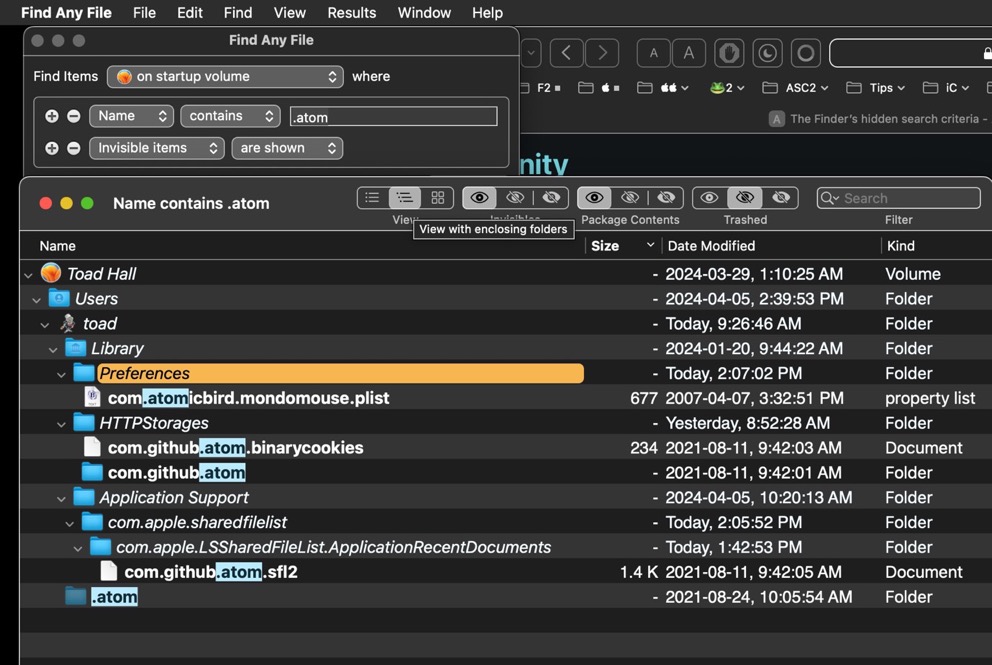The image size is (992, 665).
Task: Click the browser back arrow button
Action: click(566, 53)
